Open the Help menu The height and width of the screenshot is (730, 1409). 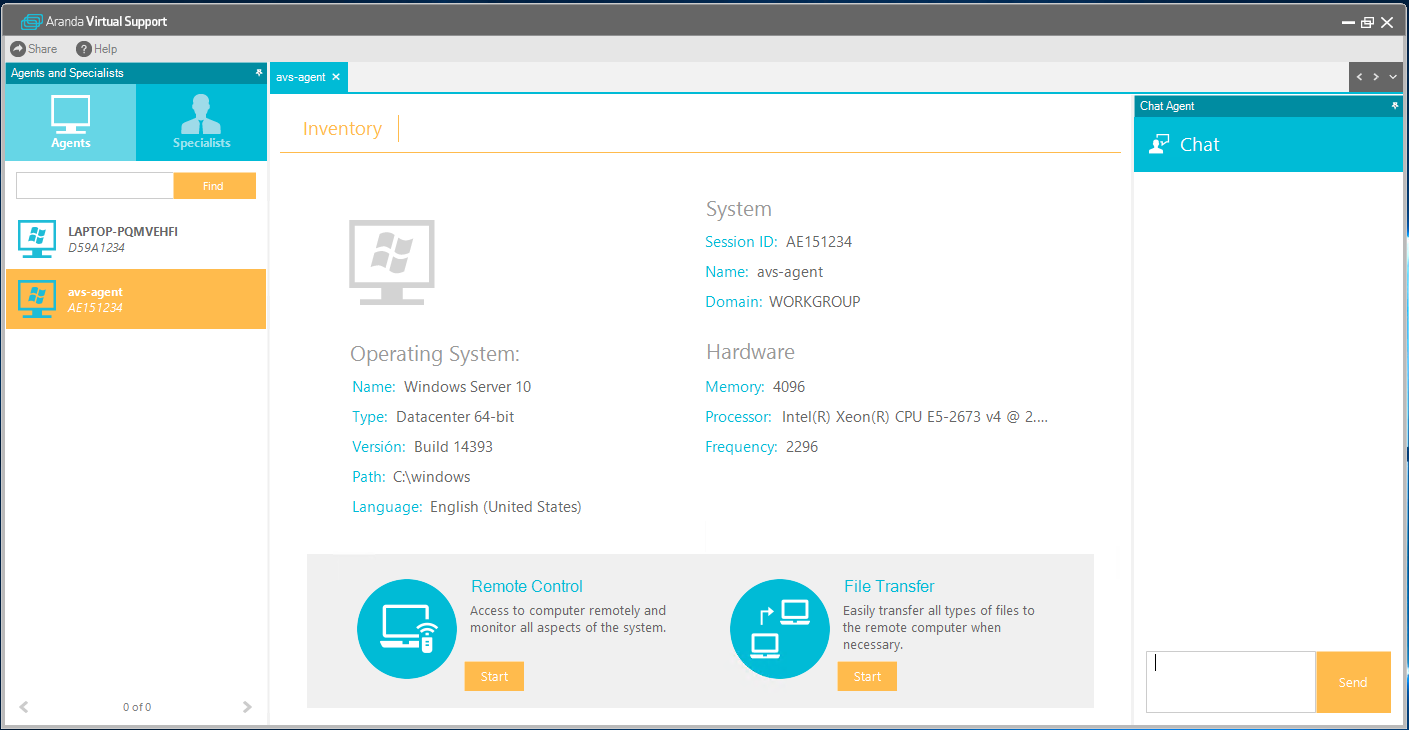(97, 49)
